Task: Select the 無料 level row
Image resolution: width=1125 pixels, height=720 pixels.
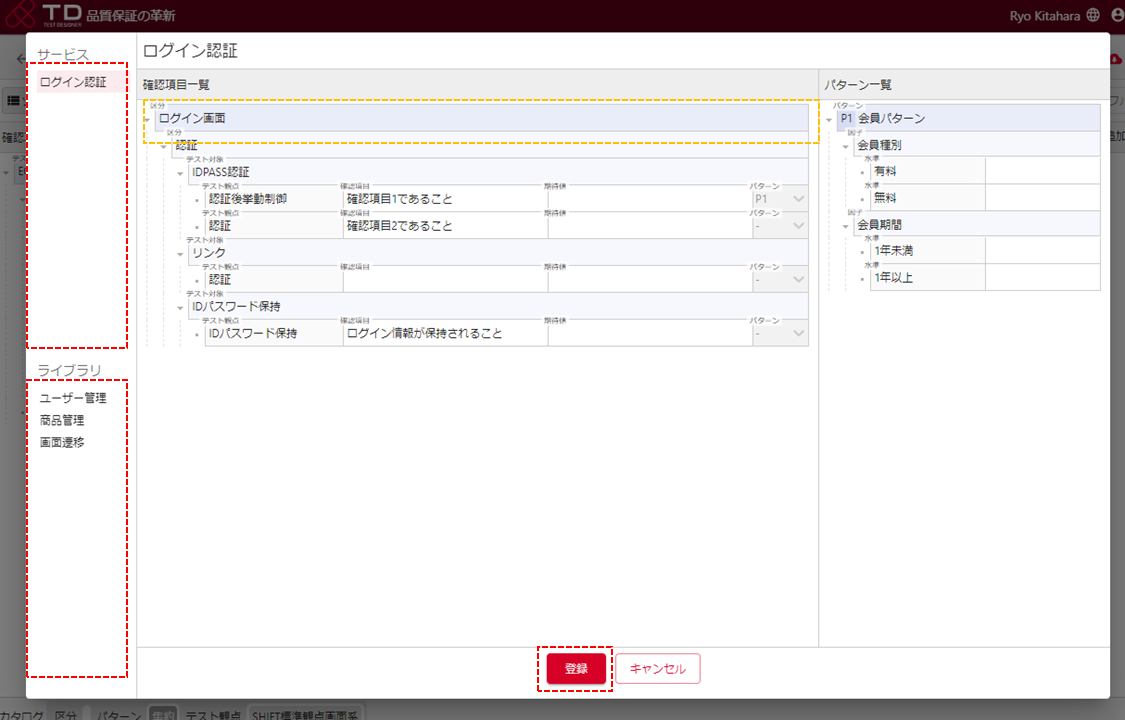Action: pyautogui.click(x=985, y=198)
